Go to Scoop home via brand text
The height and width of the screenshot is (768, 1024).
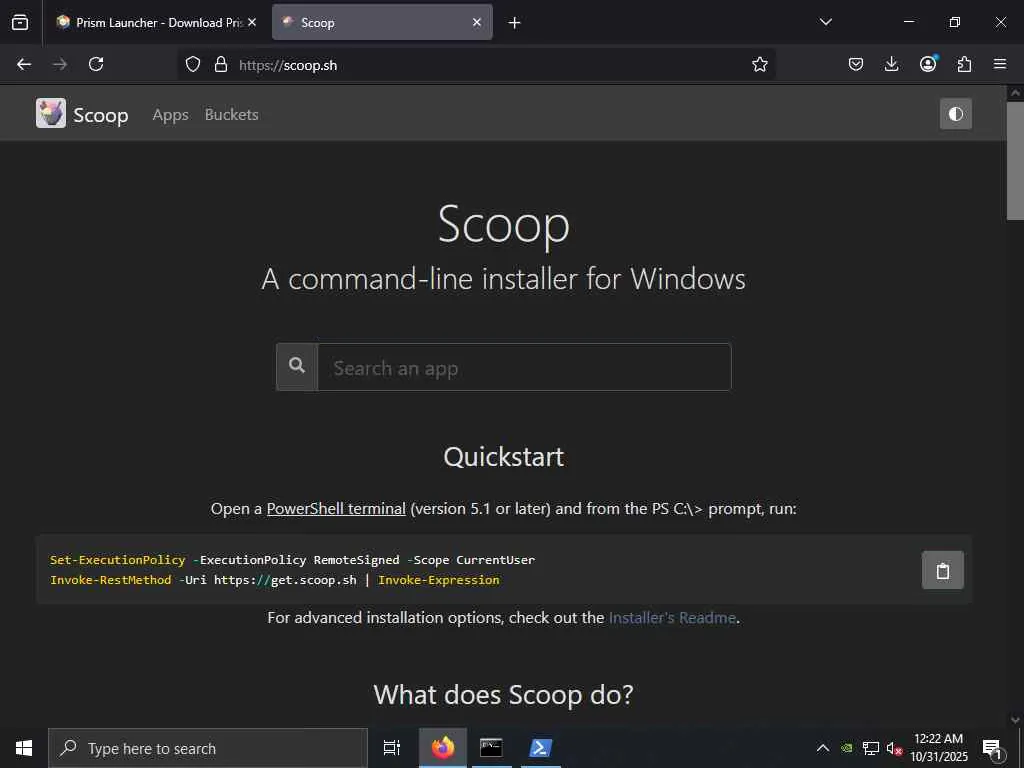point(101,115)
